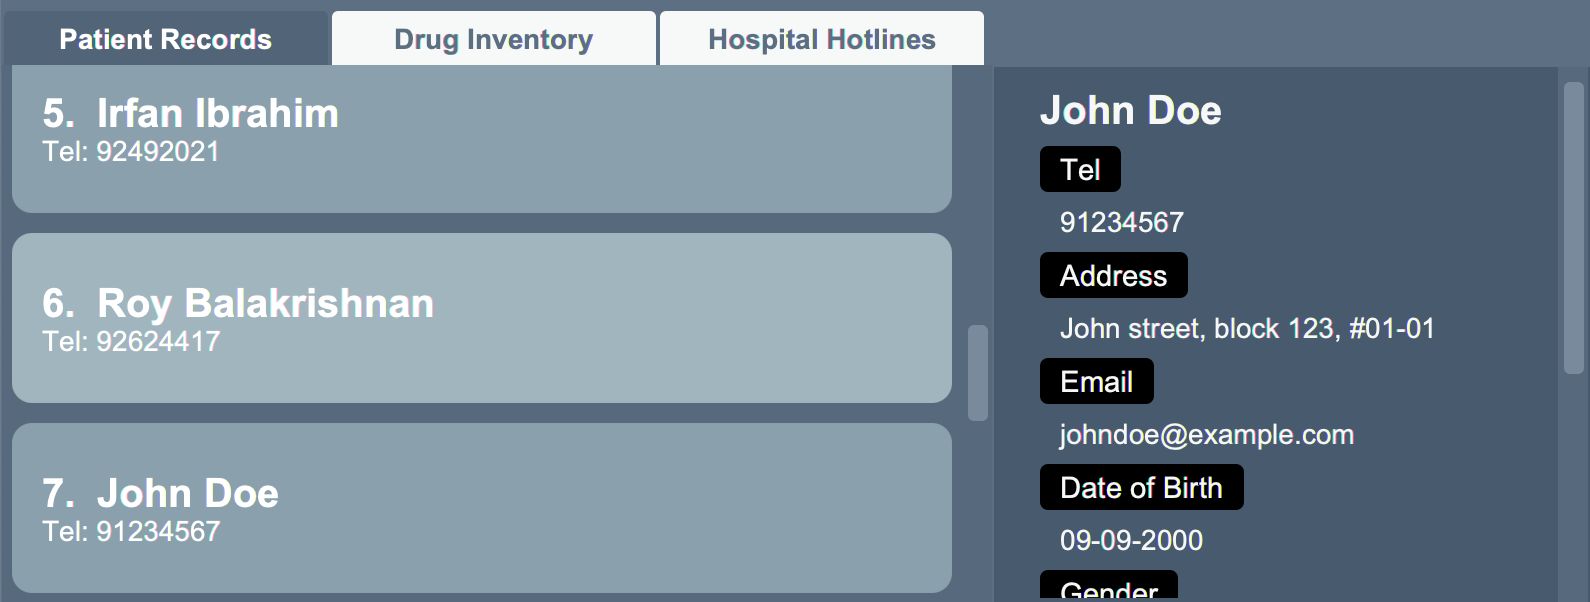1590x602 pixels.
Task: Click the John Doe heading in details
Action: (1131, 110)
